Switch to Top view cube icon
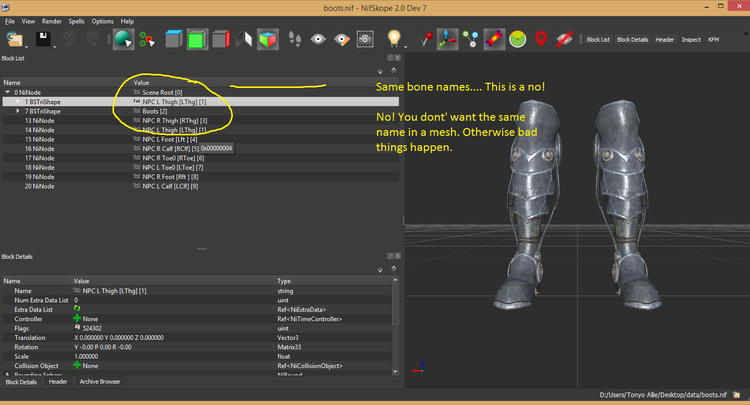This screenshot has height=405, width=750. [x=174, y=39]
